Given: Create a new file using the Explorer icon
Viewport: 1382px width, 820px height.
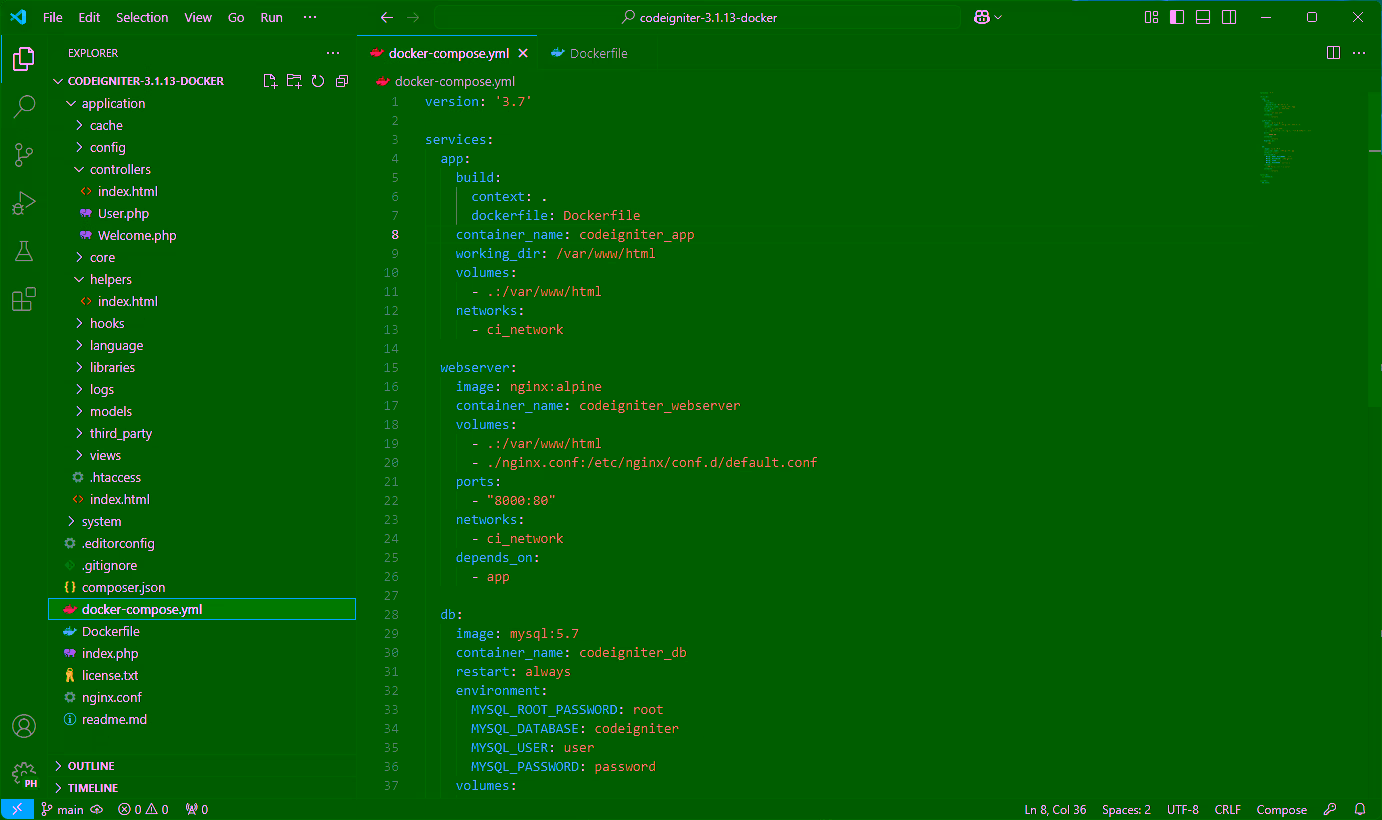Looking at the screenshot, I should click(270, 80).
